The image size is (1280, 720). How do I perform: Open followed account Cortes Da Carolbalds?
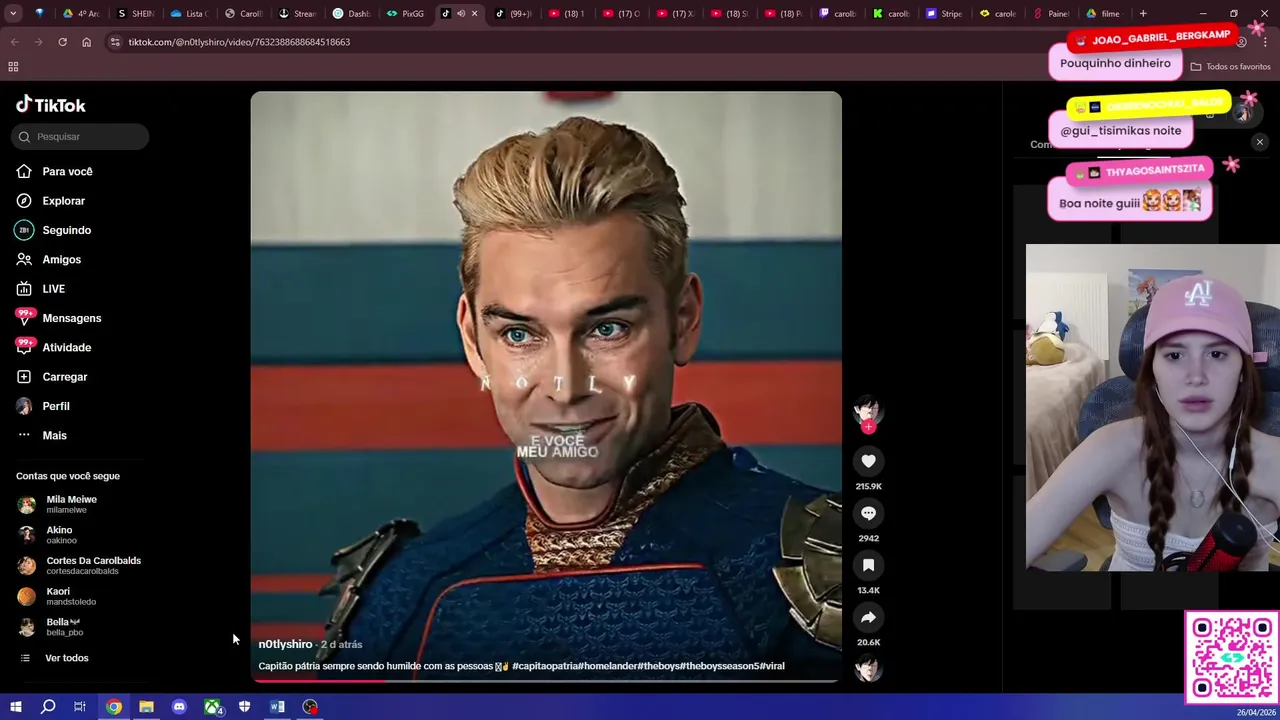click(x=79, y=565)
